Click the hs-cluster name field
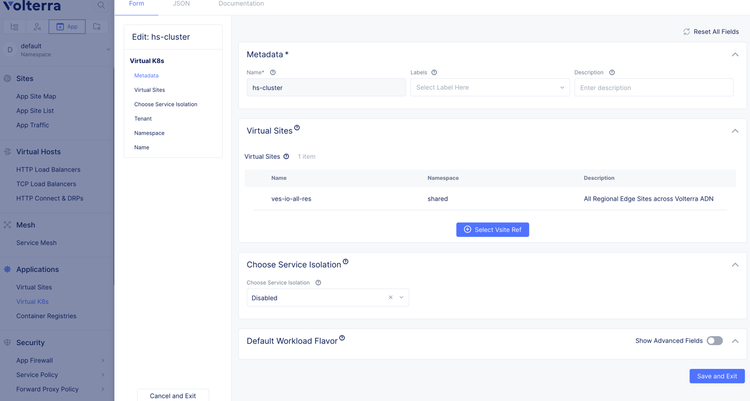The image size is (750, 401). (326, 88)
